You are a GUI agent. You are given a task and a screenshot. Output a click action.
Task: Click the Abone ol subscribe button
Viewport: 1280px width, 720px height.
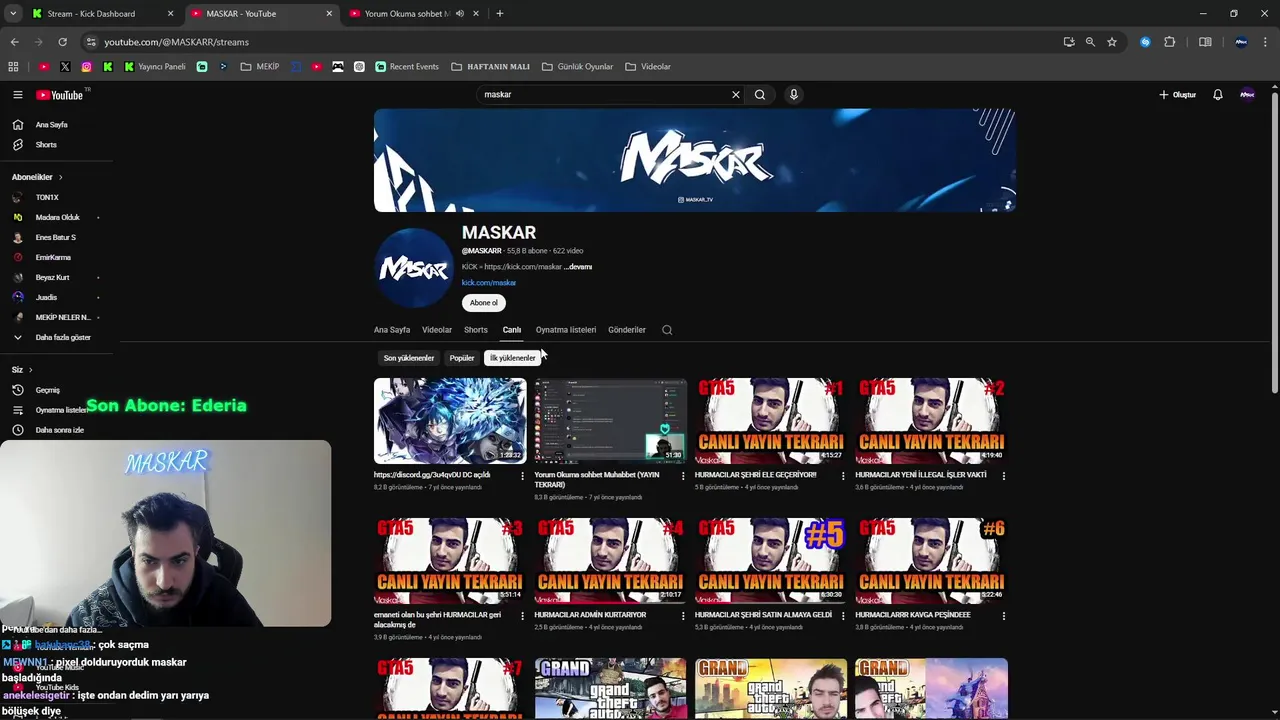coord(484,303)
